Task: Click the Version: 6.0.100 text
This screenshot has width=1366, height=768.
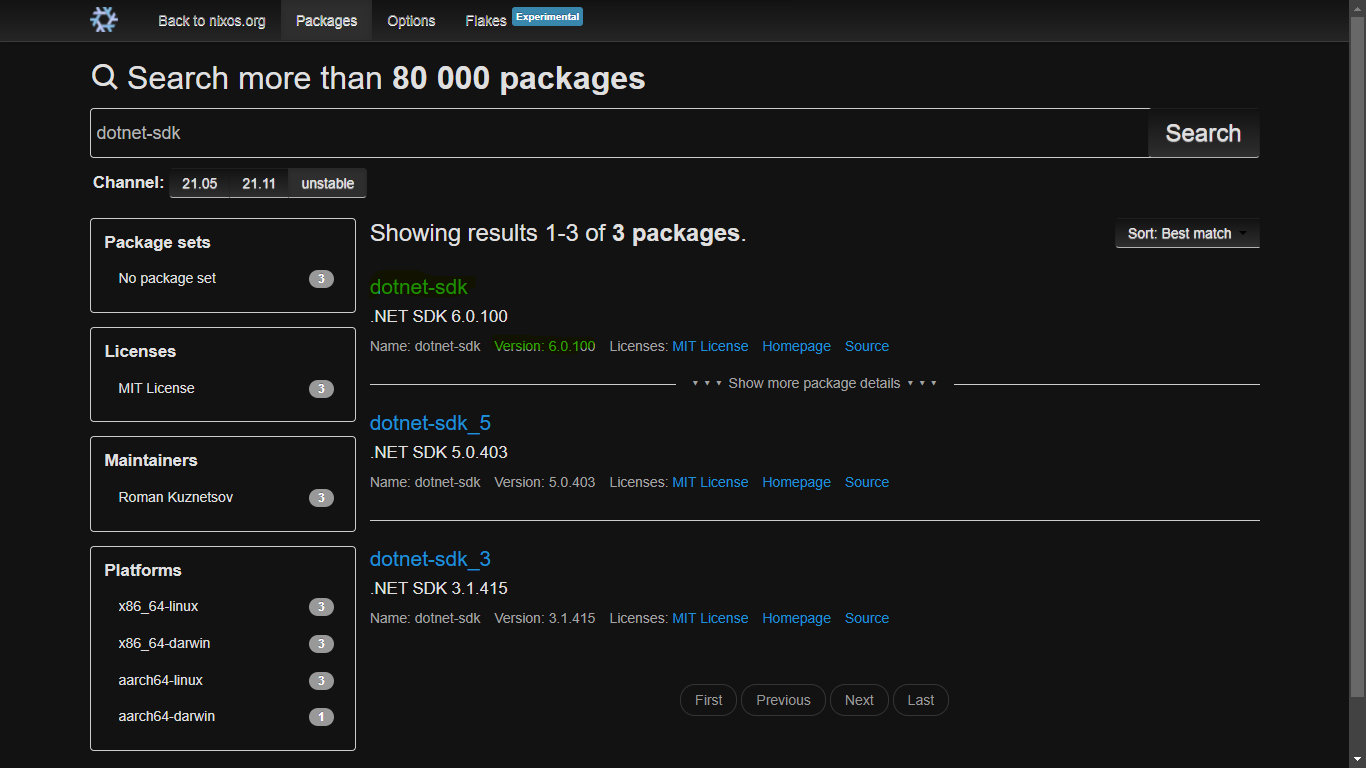Action: [545, 346]
